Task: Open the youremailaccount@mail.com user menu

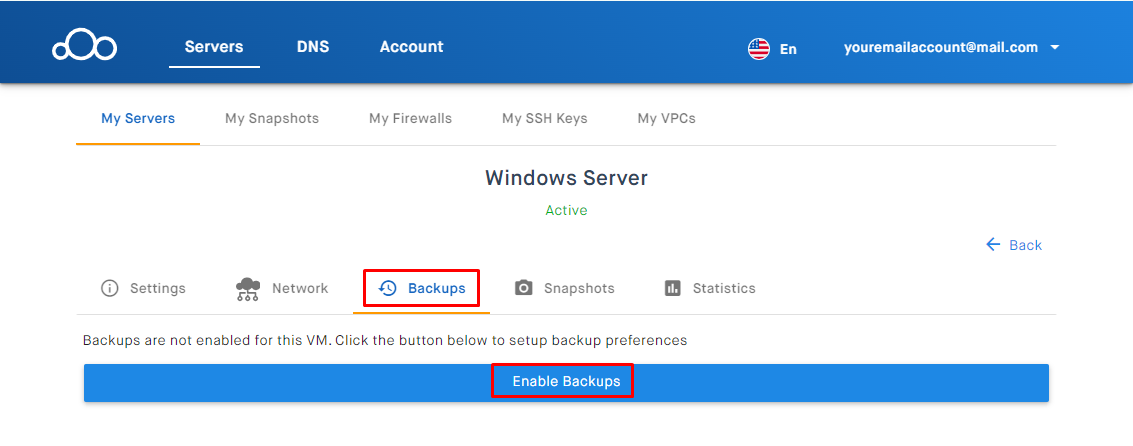Action: click(x=940, y=47)
